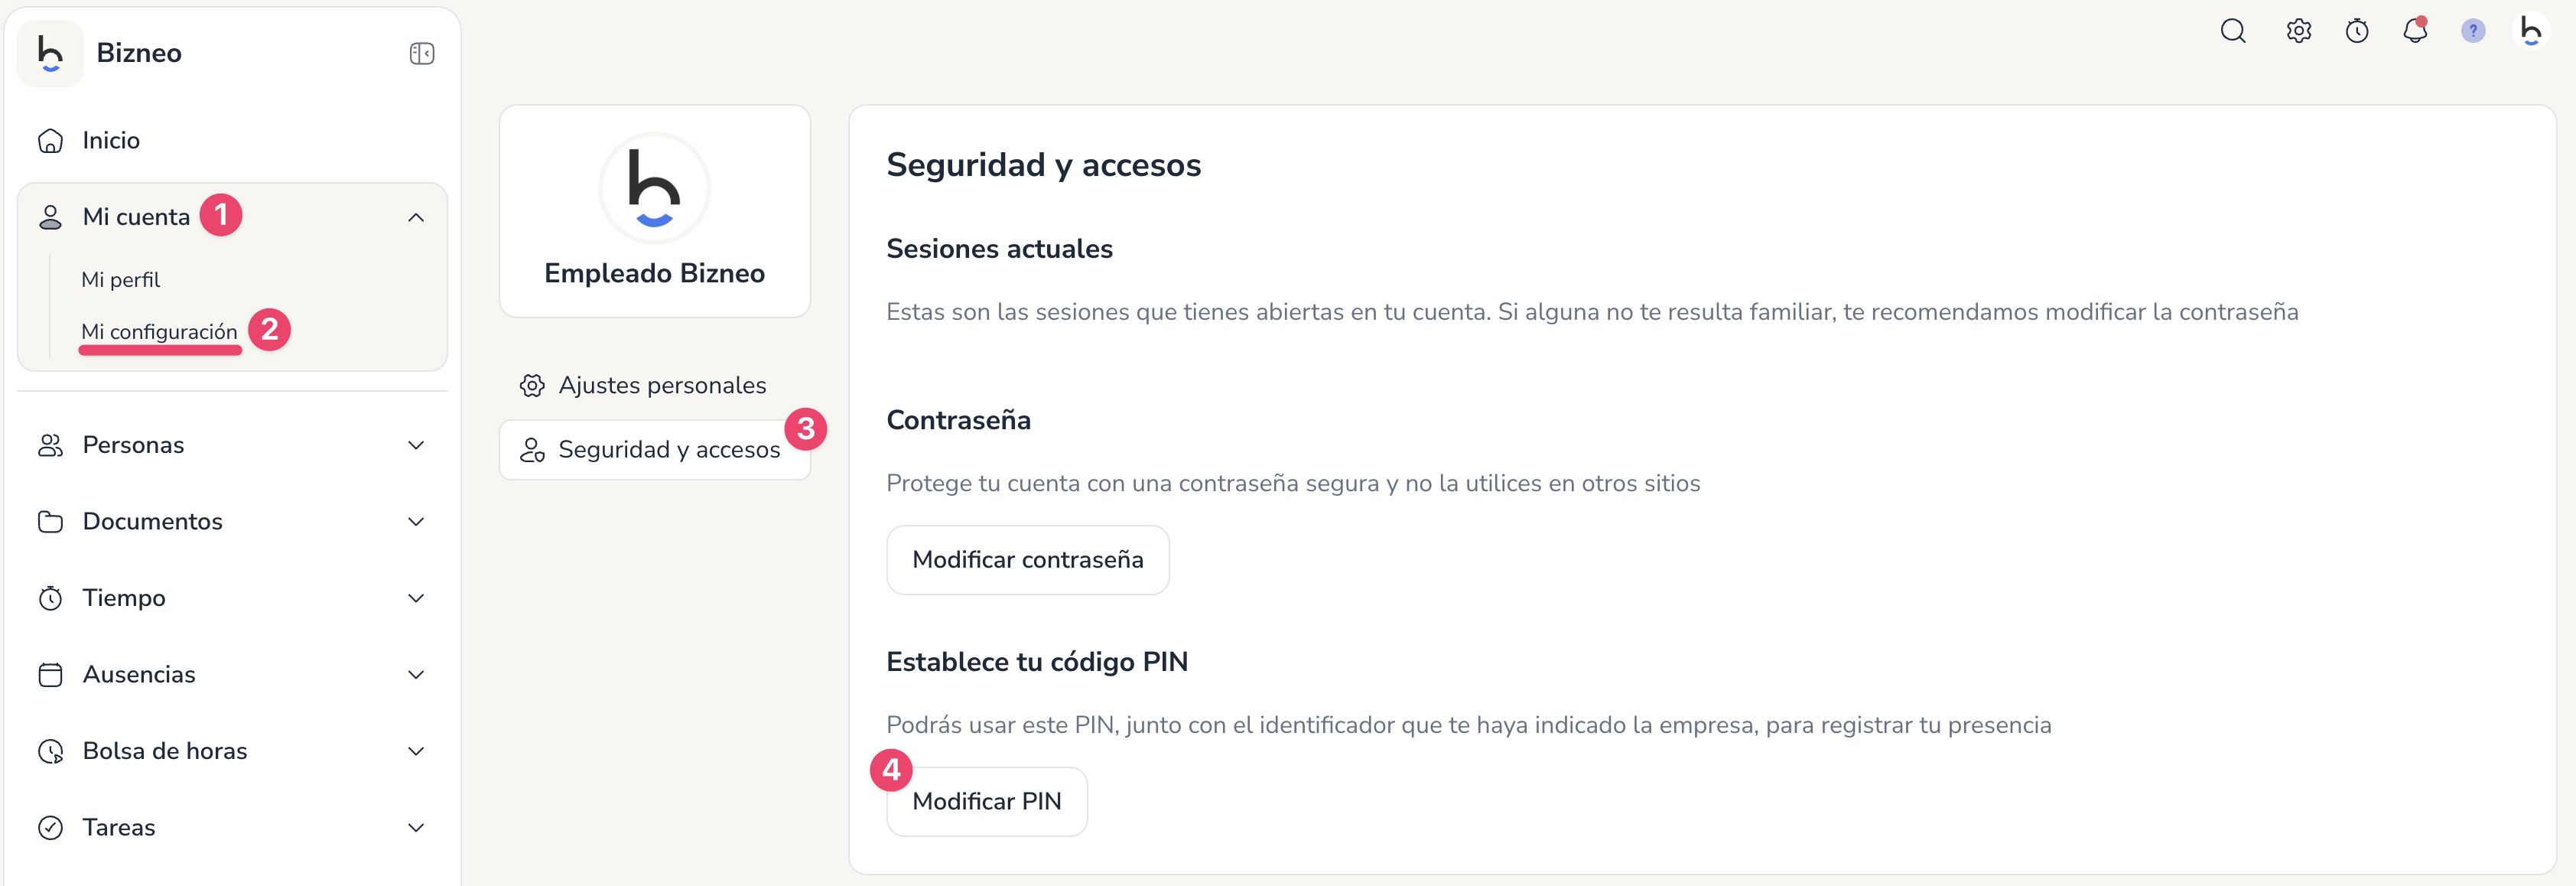Open the help question mark icon
The image size is (2576, 886).
coord(2472,31)
